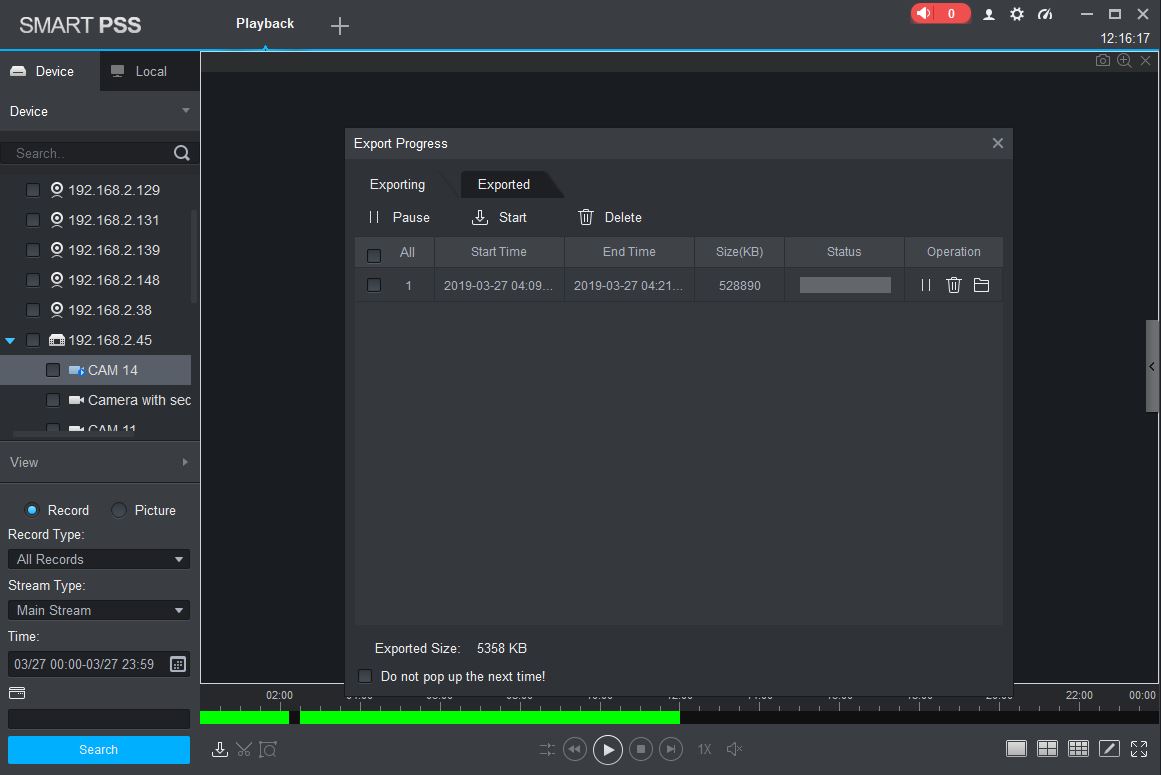
Task: Open custom layout edit icon
Action: (x=1109, y=748)
